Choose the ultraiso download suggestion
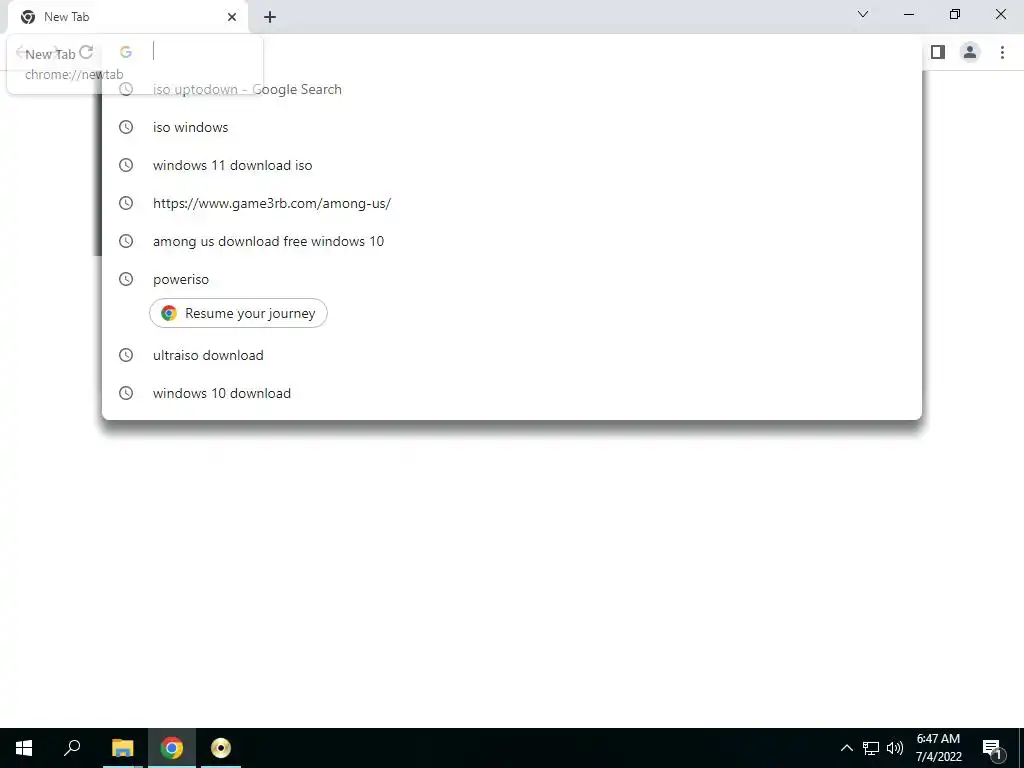 tap(511, 355)
